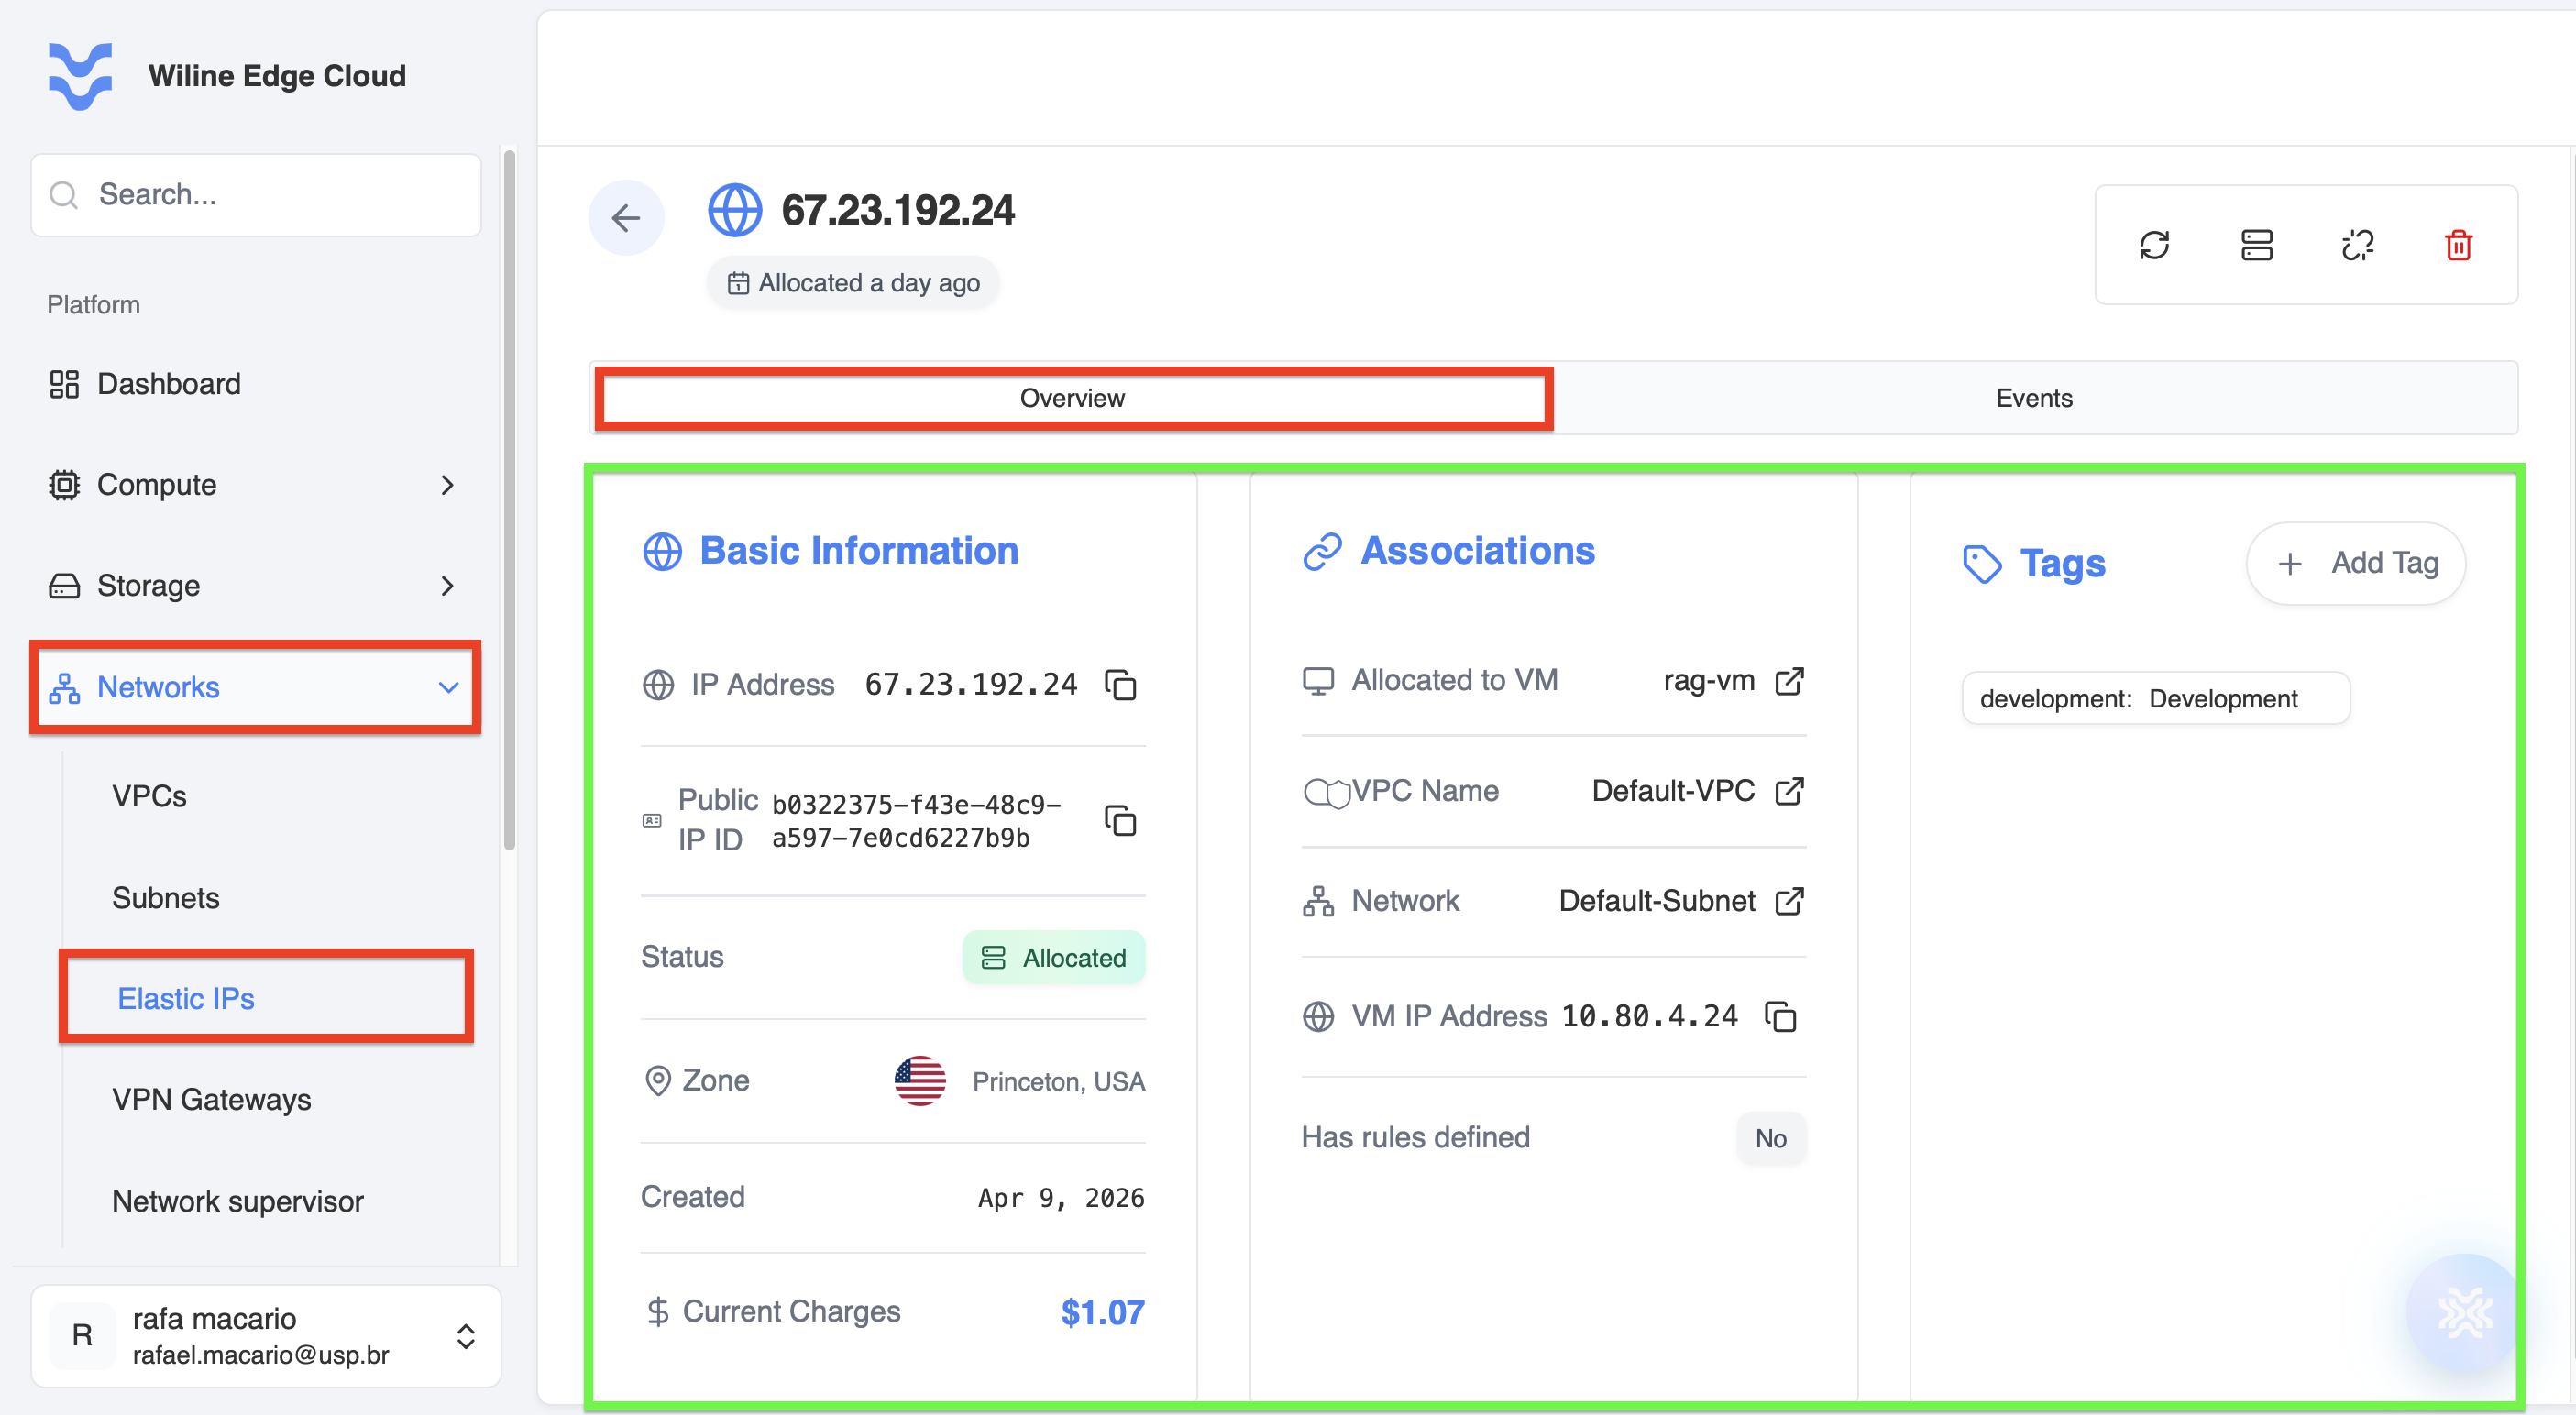Switch to the Overview tab
Image resolution: width=2576 pixels, height=1415 pixels.
[x=1073, y=398]
